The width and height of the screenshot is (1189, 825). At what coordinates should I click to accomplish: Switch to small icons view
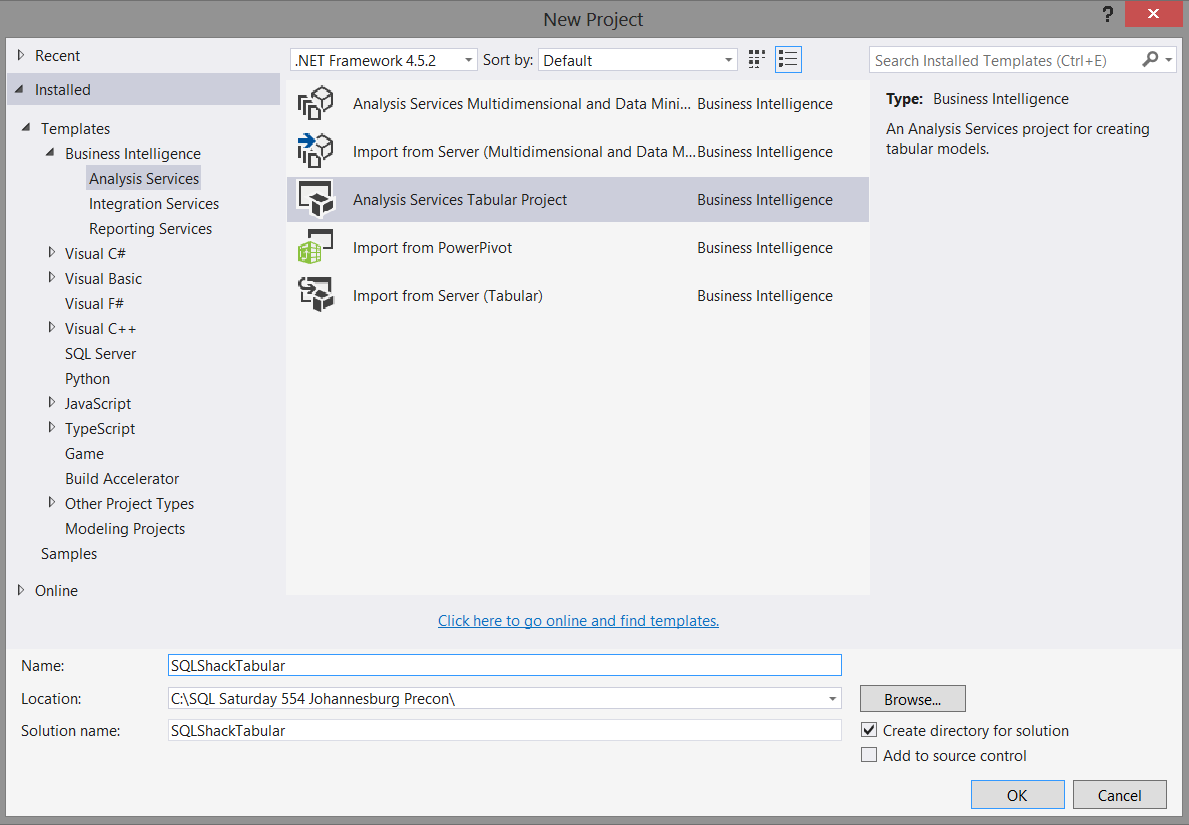tap(757, 60)
